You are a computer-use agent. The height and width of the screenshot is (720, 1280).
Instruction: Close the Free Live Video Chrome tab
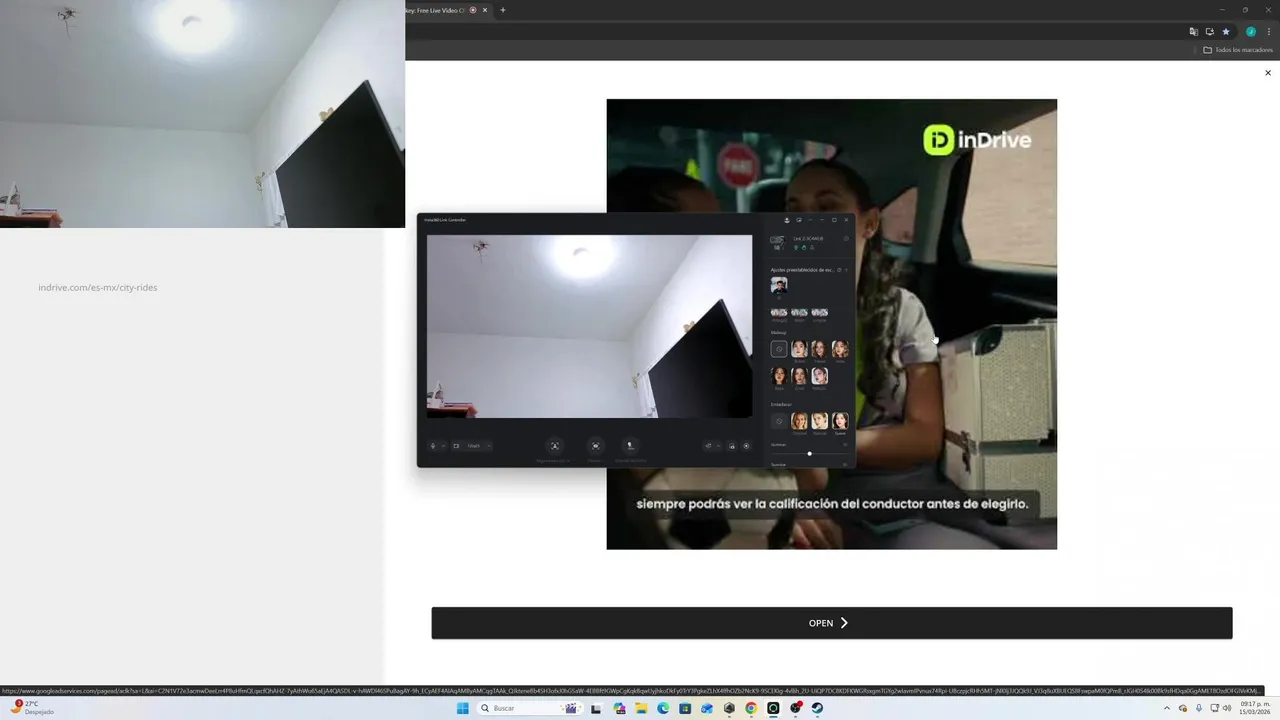click(x=485, y=10)
